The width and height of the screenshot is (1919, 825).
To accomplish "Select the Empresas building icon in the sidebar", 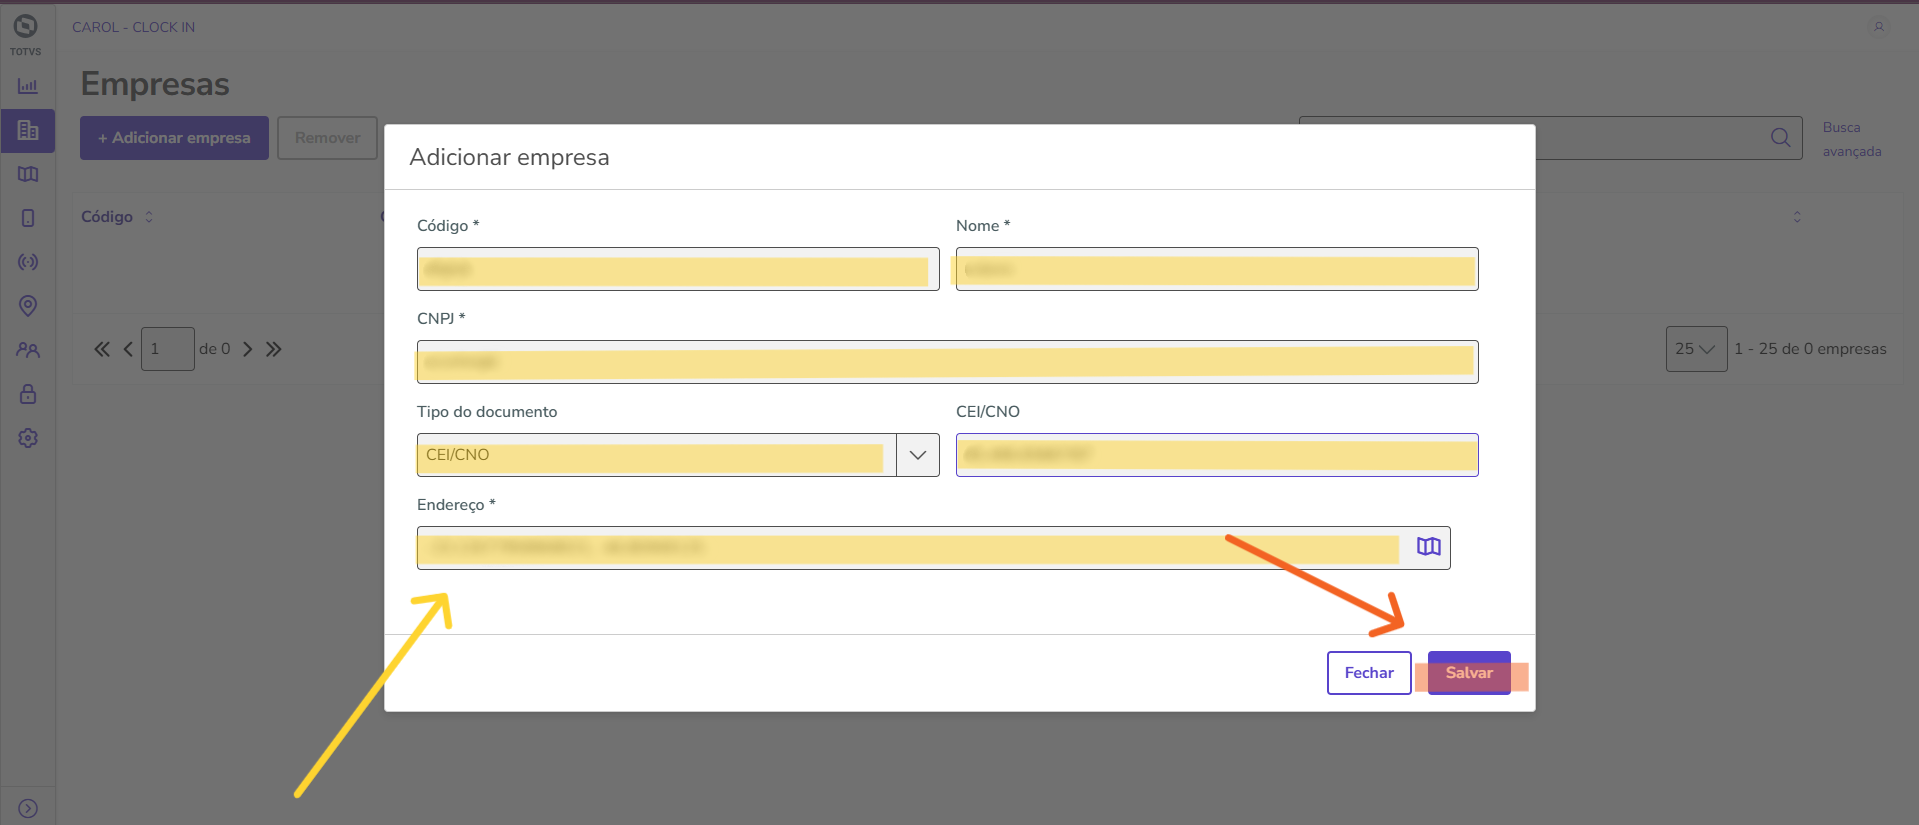I will (x=28, y=130).
